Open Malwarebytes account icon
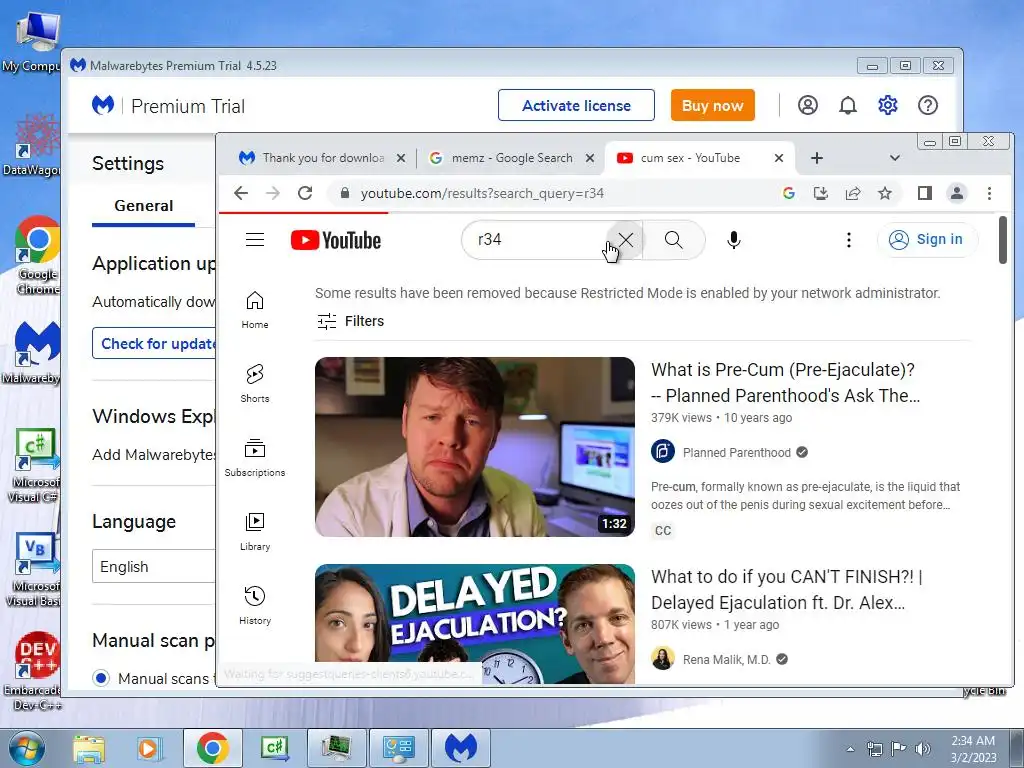 (x=808, y=105)
